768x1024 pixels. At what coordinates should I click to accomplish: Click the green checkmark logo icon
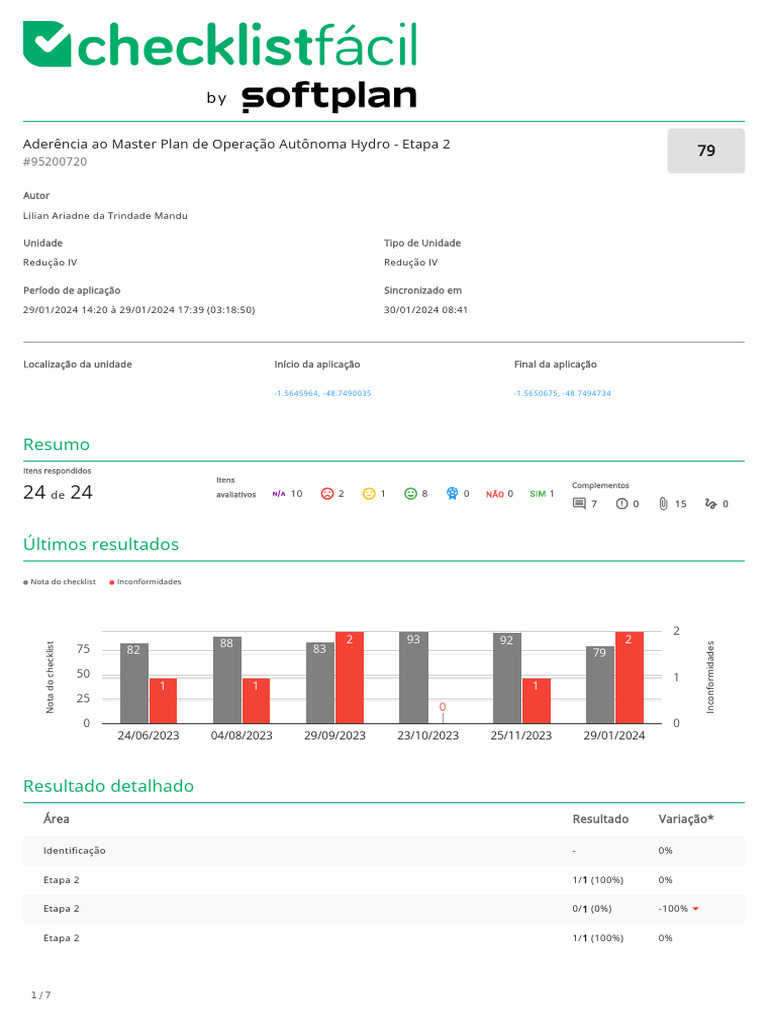(46, 44)
